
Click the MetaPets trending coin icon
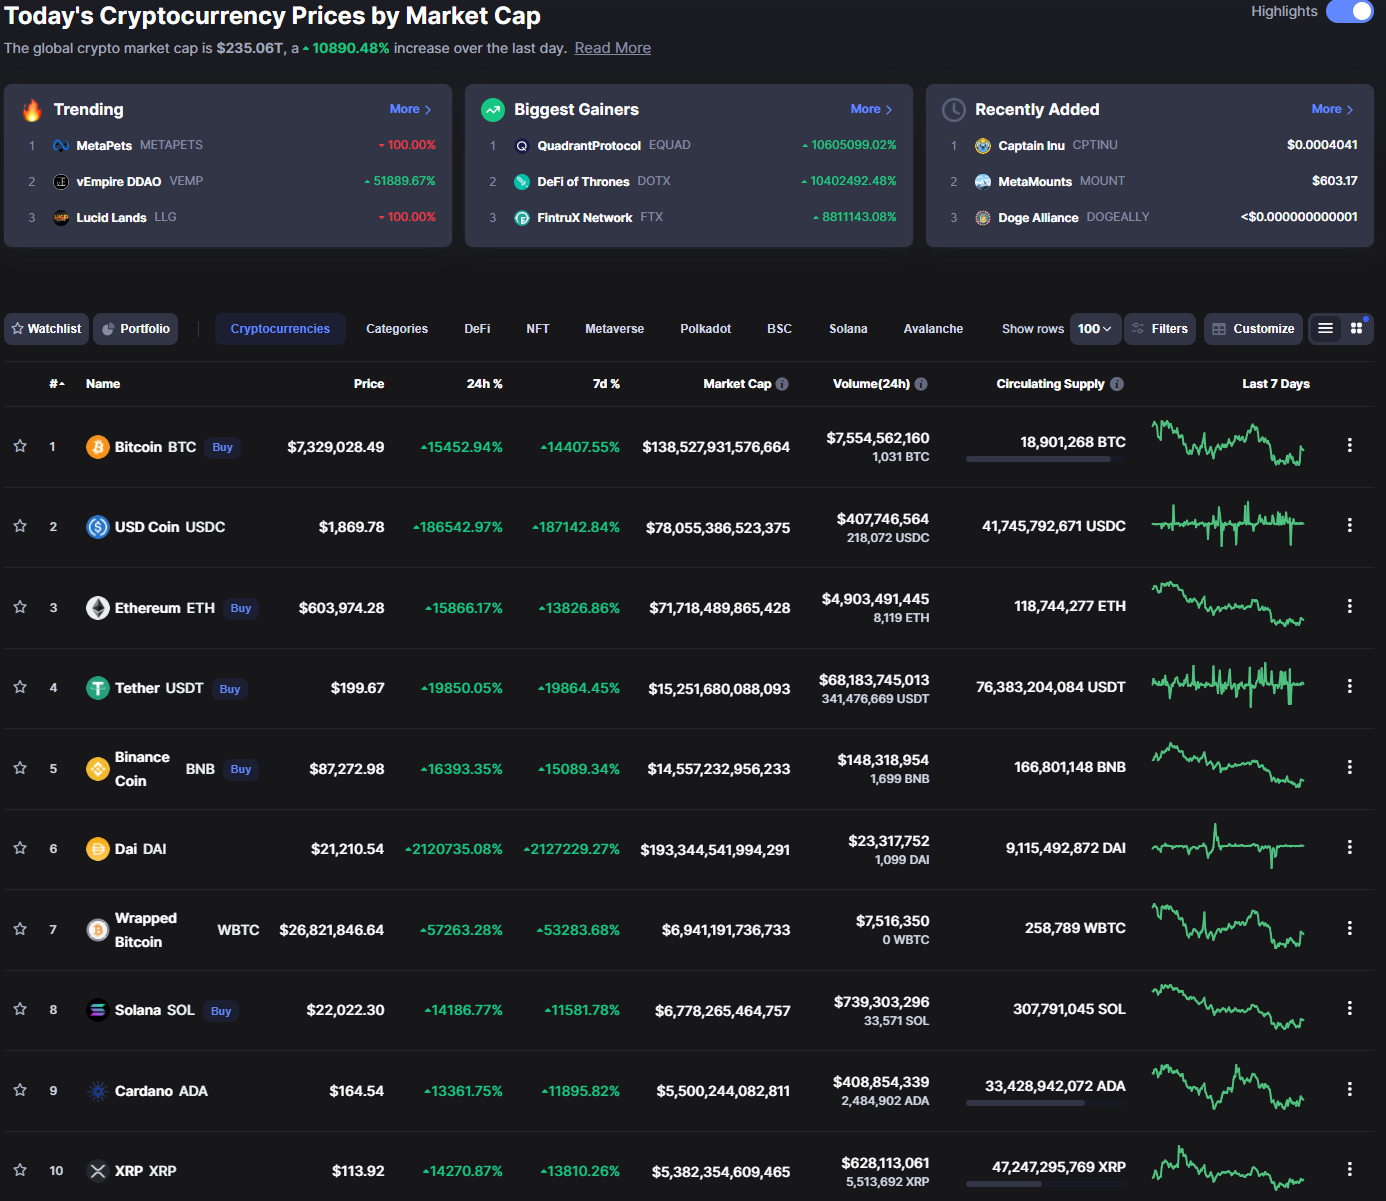(x=61, y=145)
